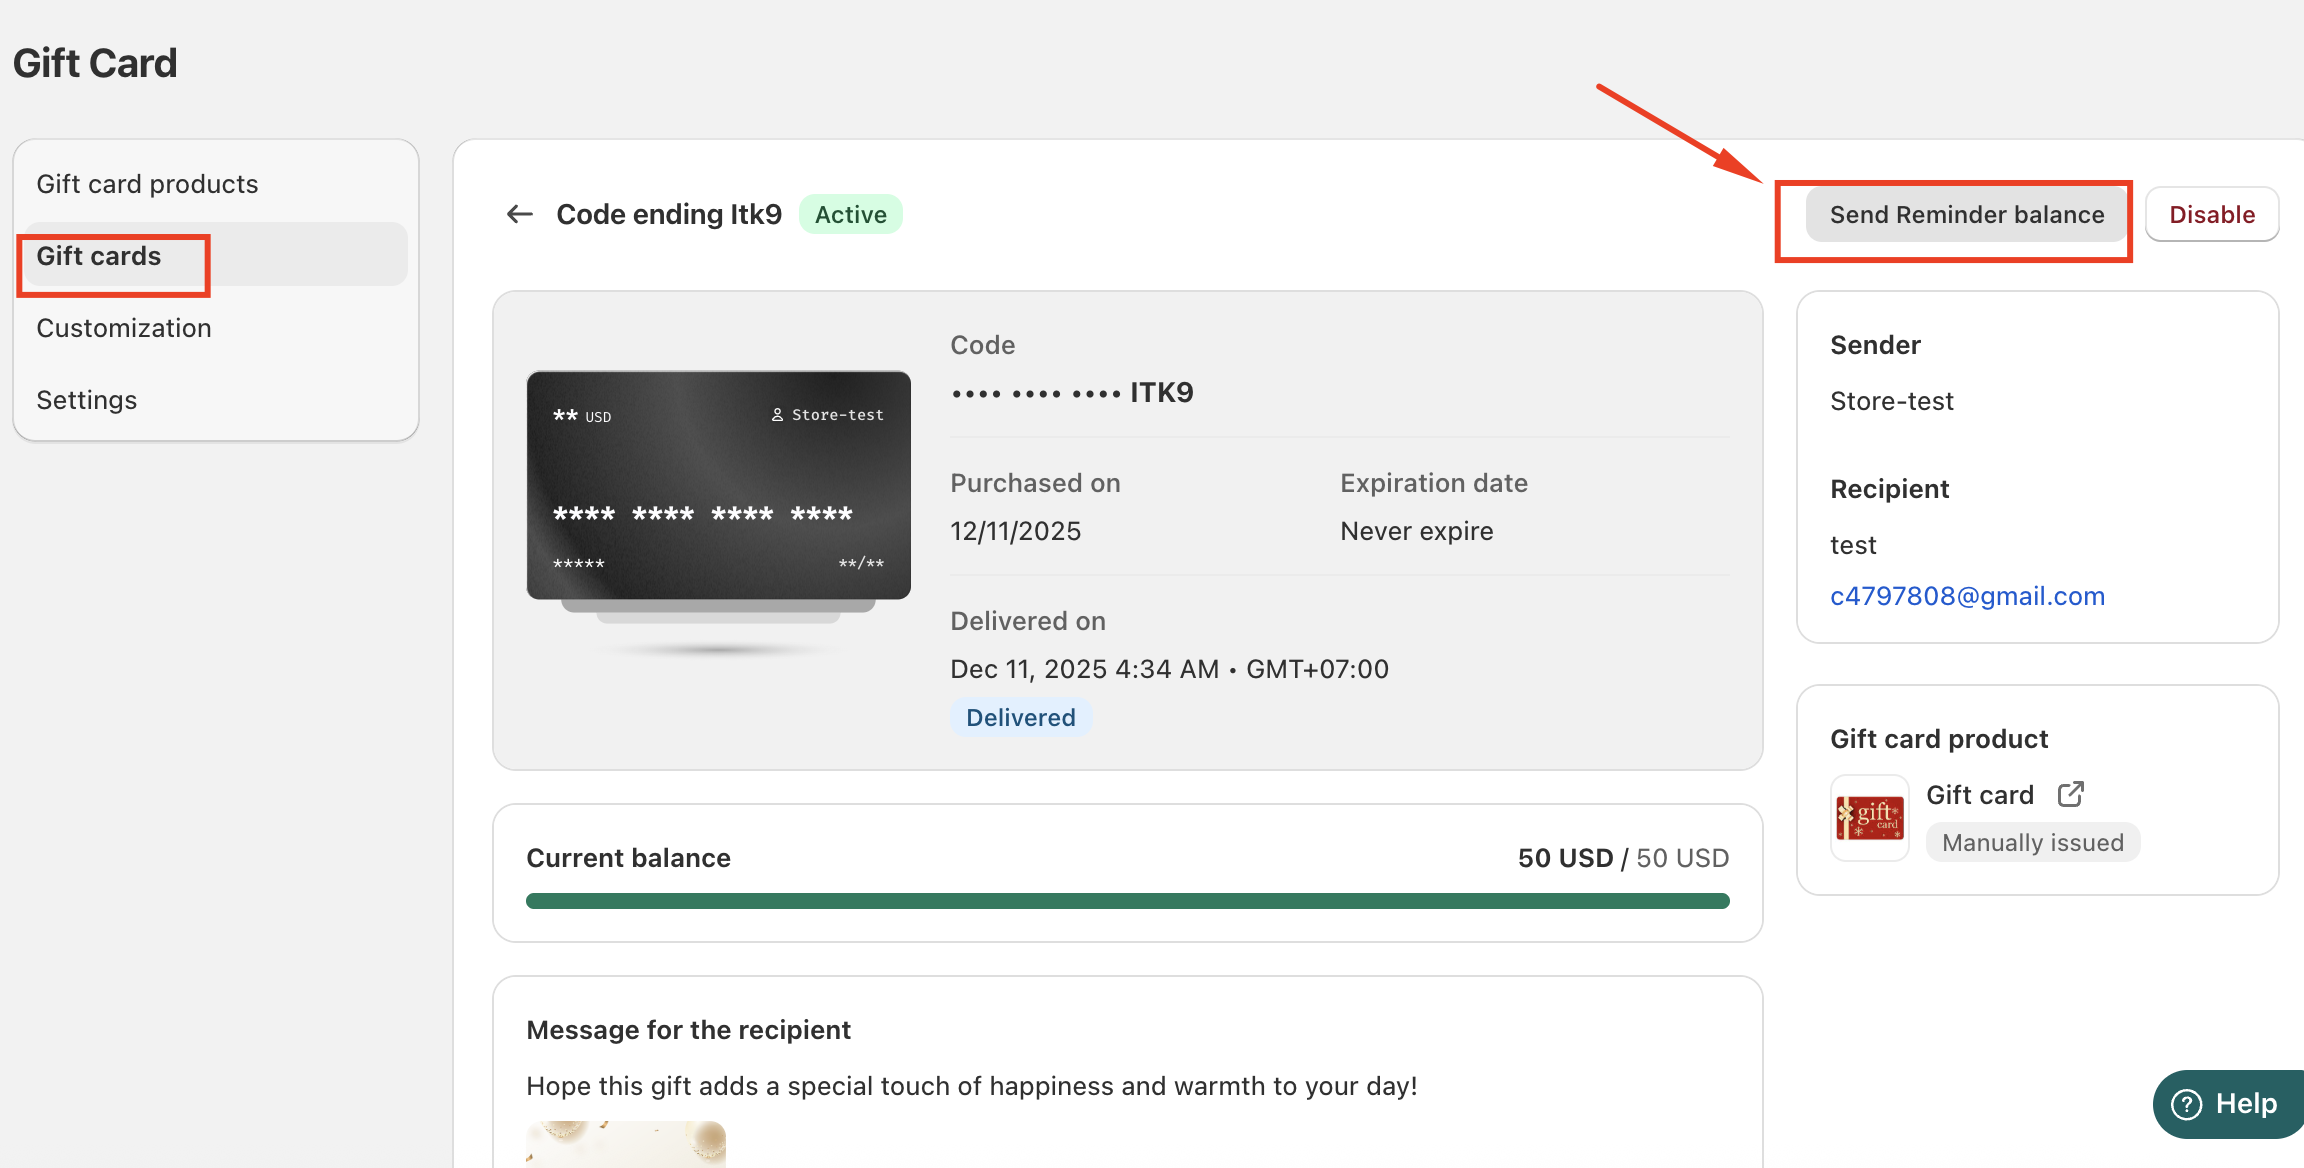The width and height of the screenshot is (2304, 1168).
Task: Go to Customization section
Action: point(124,328)
